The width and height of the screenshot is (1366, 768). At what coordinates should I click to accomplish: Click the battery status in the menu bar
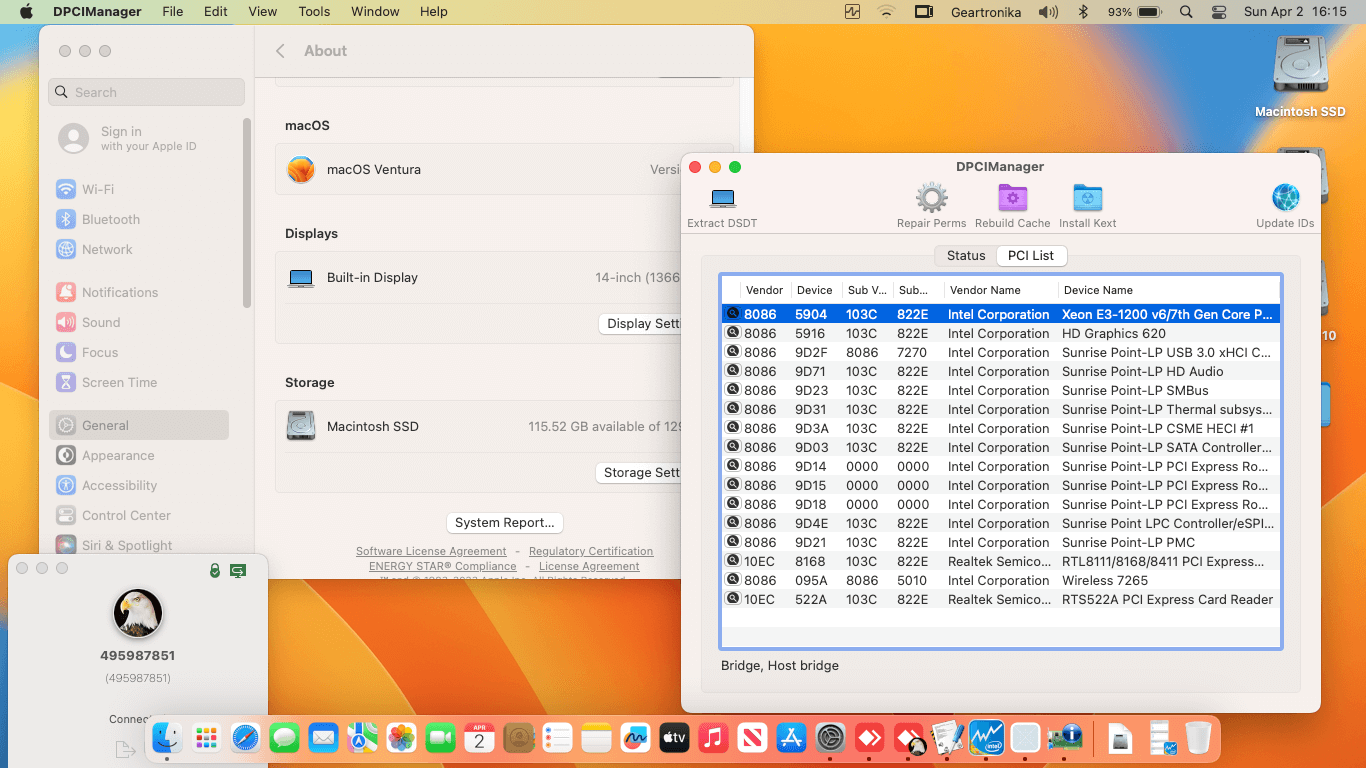[x=1134, y=12]
